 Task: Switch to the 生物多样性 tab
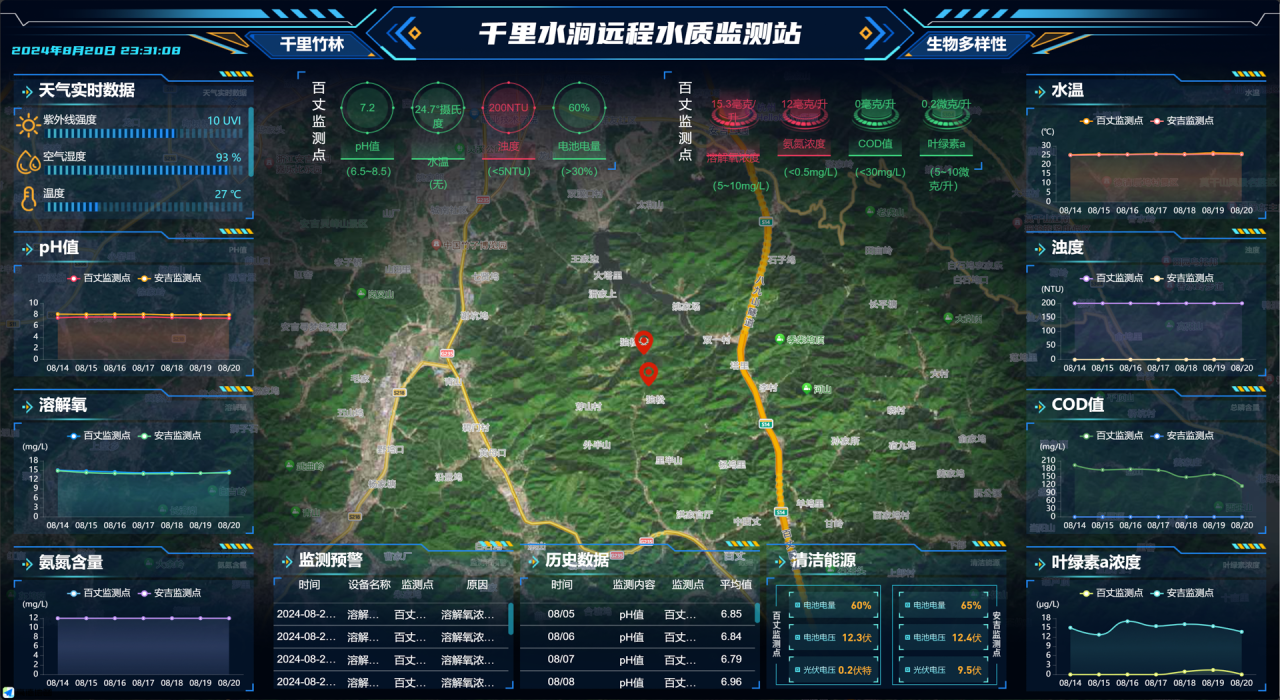click(966, 45)
